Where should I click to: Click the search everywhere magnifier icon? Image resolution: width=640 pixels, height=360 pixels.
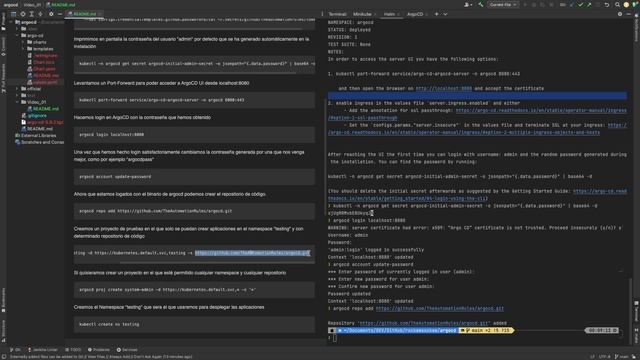tap(617, 4)
